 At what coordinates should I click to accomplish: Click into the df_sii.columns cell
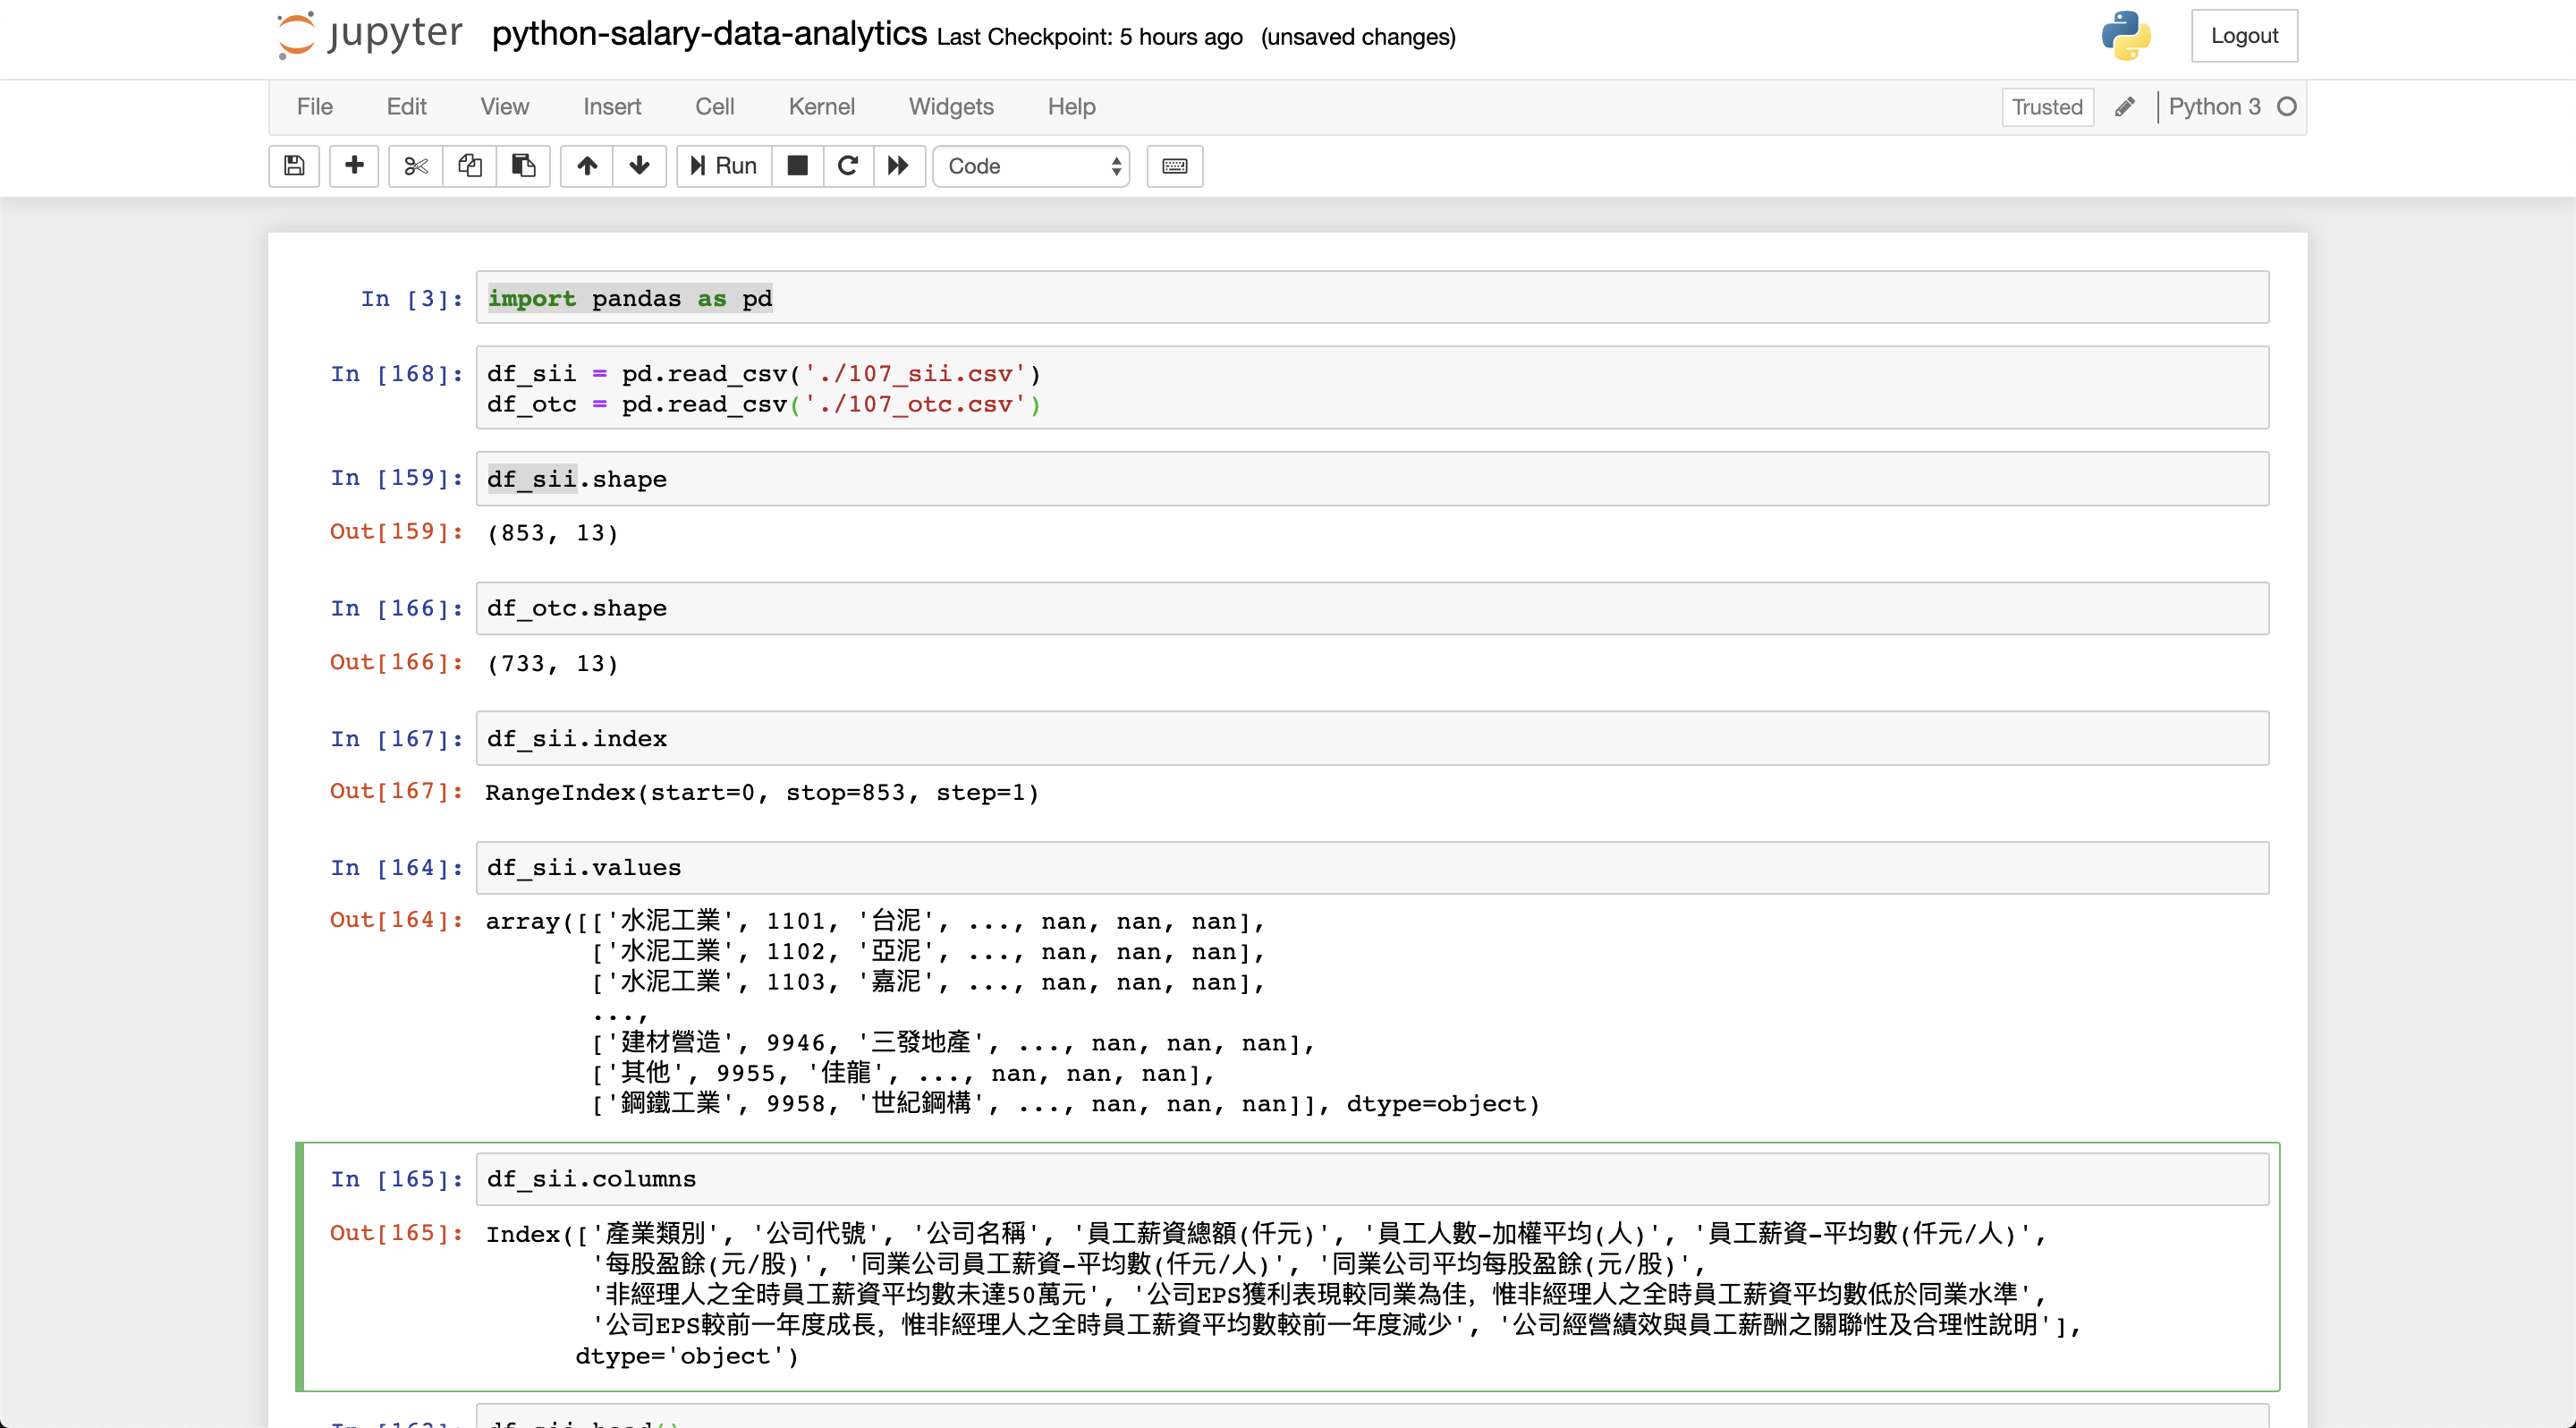tap(1372, 1180)
